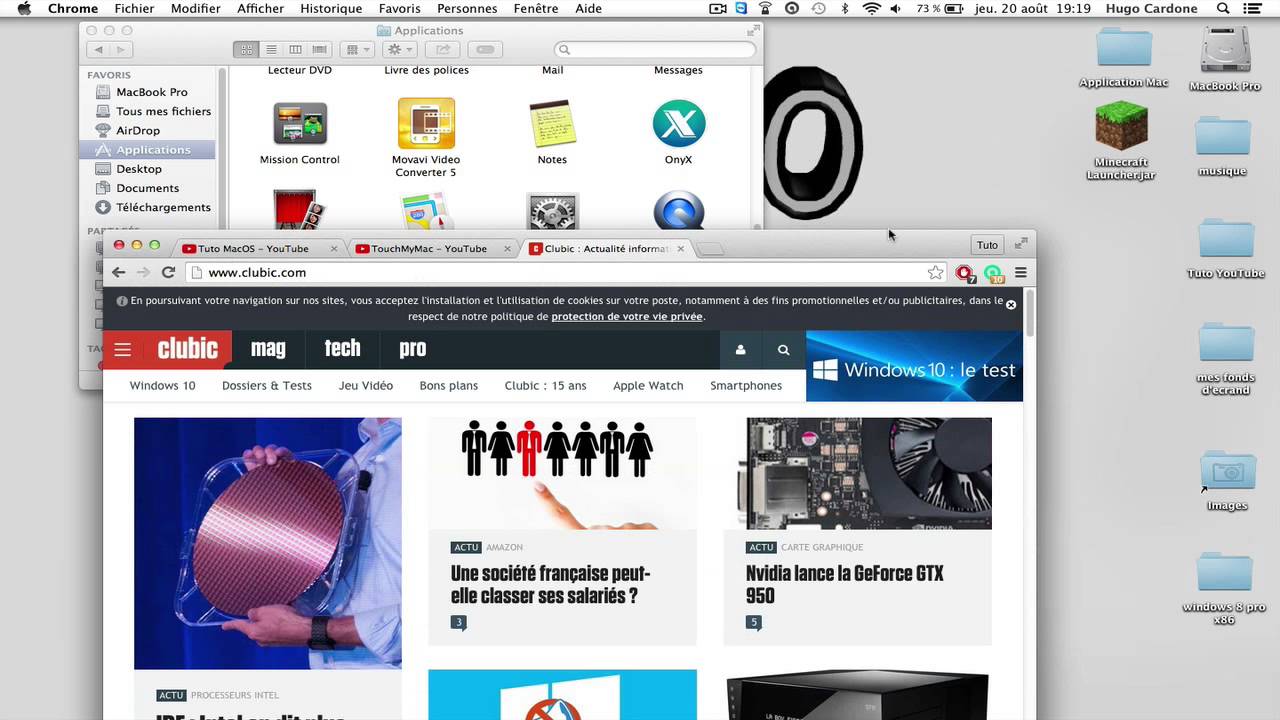This screenshot has width=1280, height=720.
Task: Open the mag section
Action: pyautogui.click(x=268, y=348)
